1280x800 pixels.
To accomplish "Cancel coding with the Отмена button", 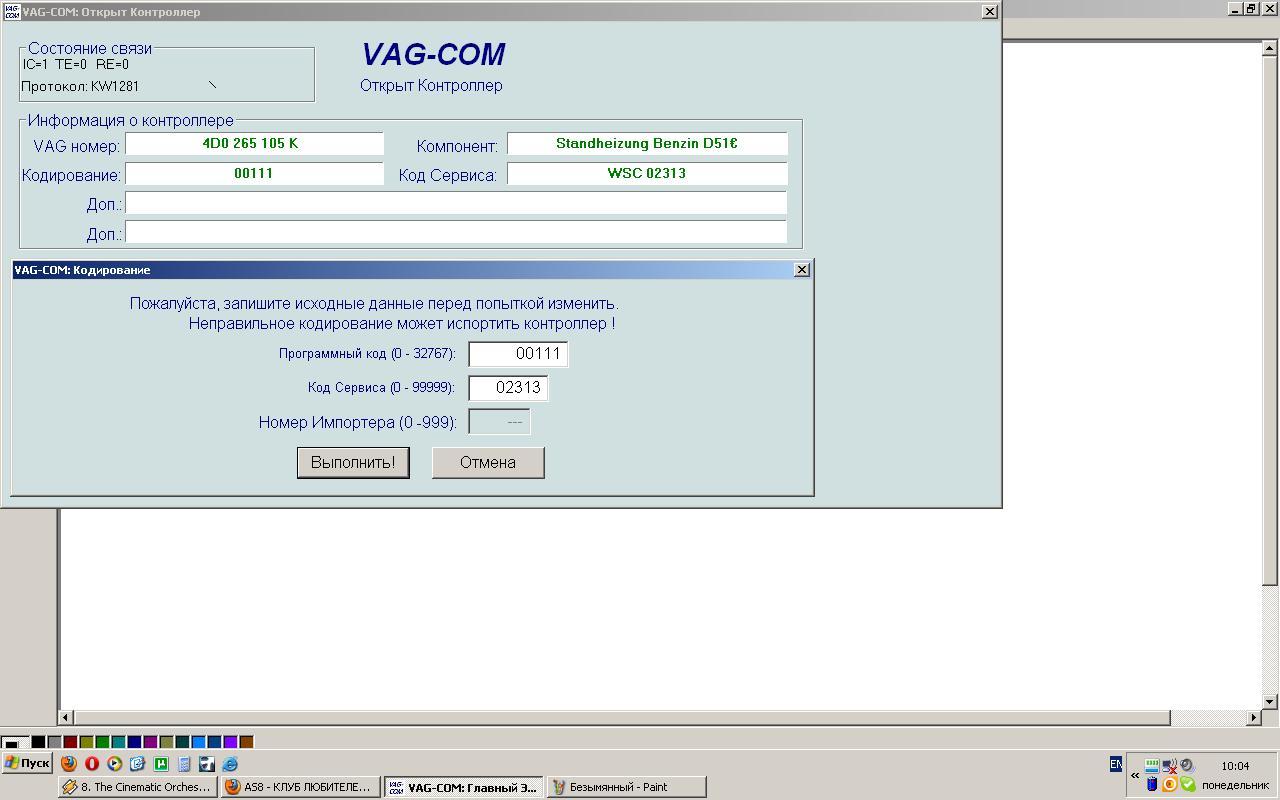I will pos(488,462).
